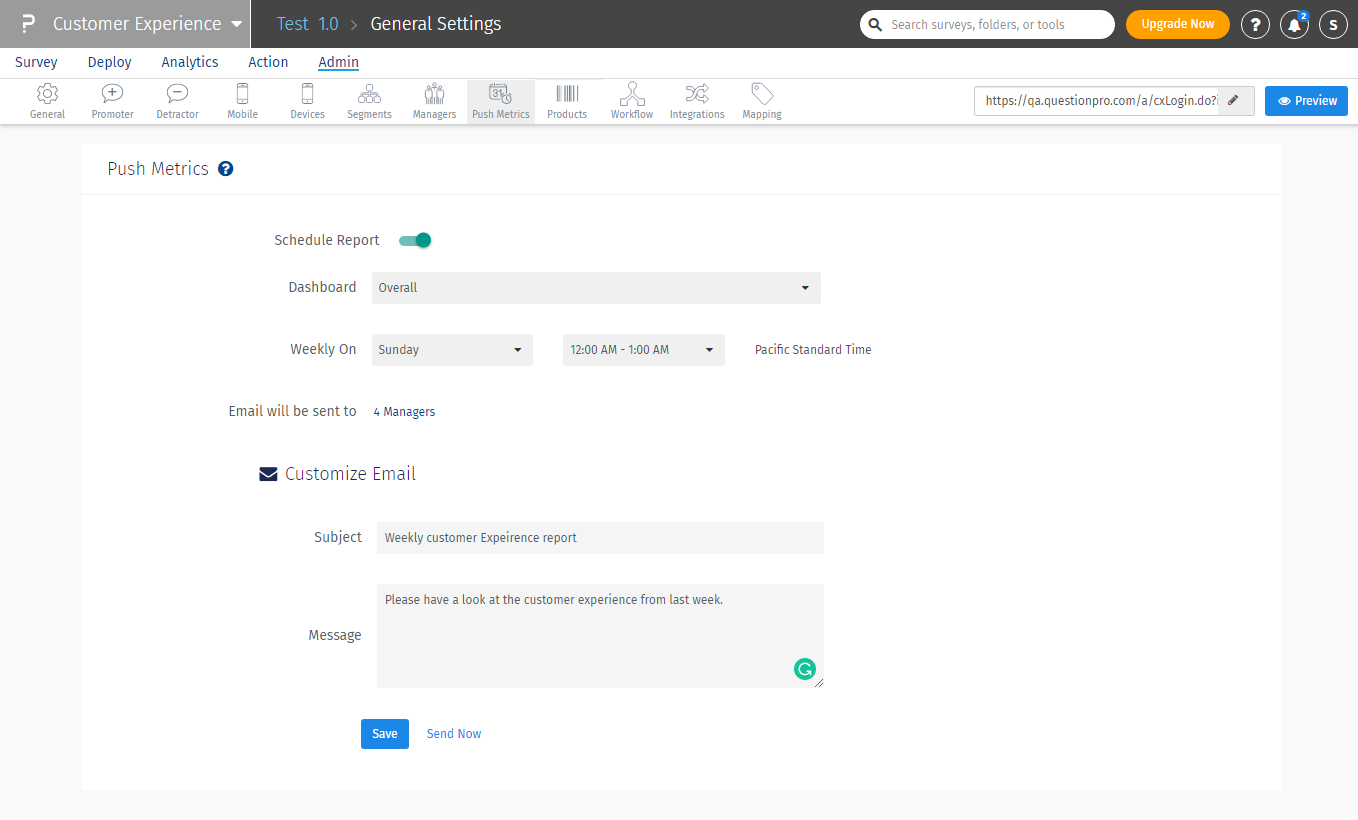Open the 12:00 AM - 1:00 AM time dropdown
The width and height of the screenshot is (1358, 820).
[x=643, y=350]
